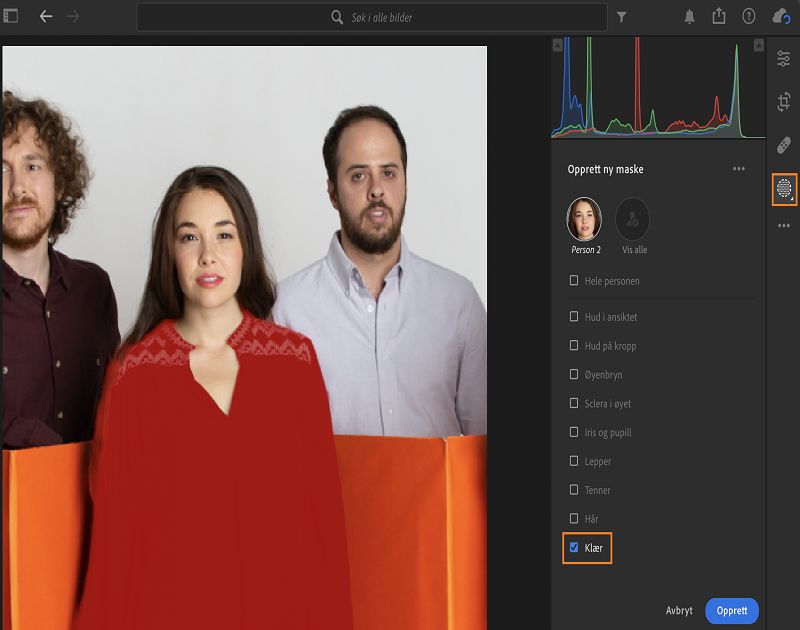Go back with the left arrow
Screen dimensions: 800x630
point(46,16)
